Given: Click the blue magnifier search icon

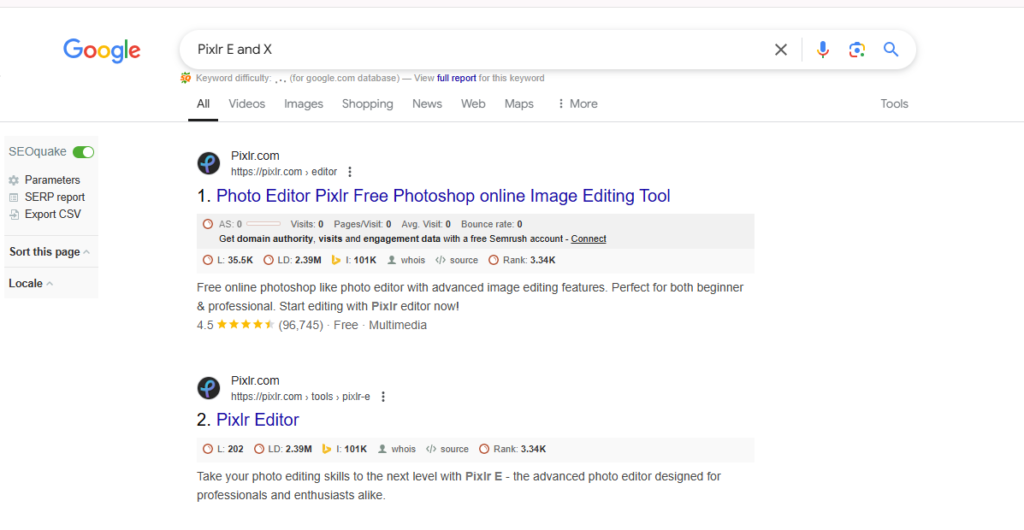Looking at the screenshot, I should [891, 50].
